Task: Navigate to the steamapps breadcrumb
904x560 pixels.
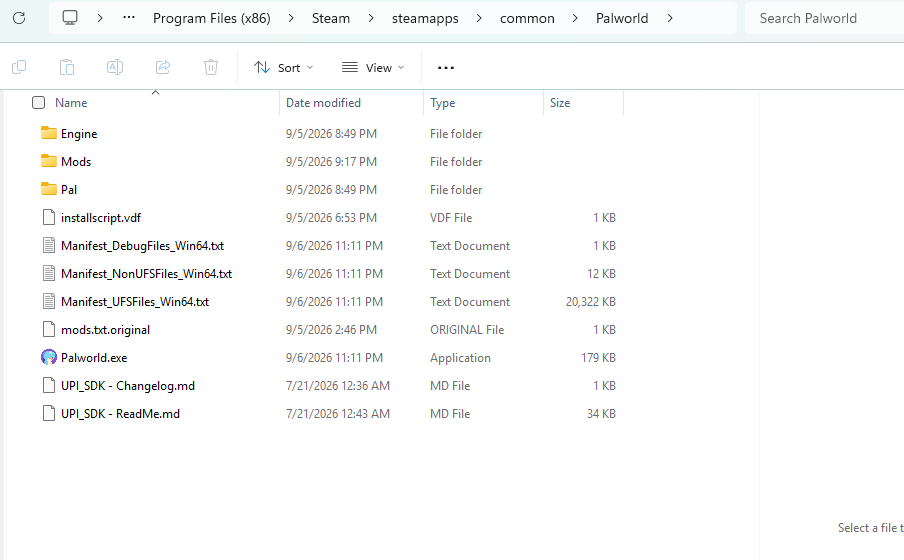Action: pos(425,18)
